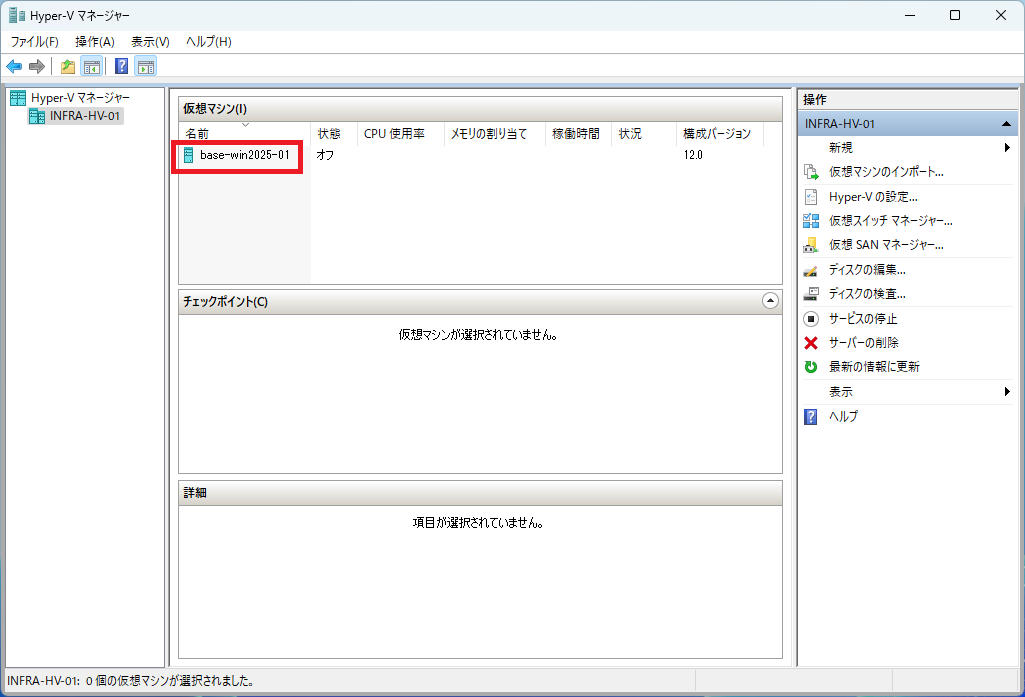The width and height of the screenshot is (1025, 697).
Task: Sort by the メモリの割り当て column header
Action: 495,133
